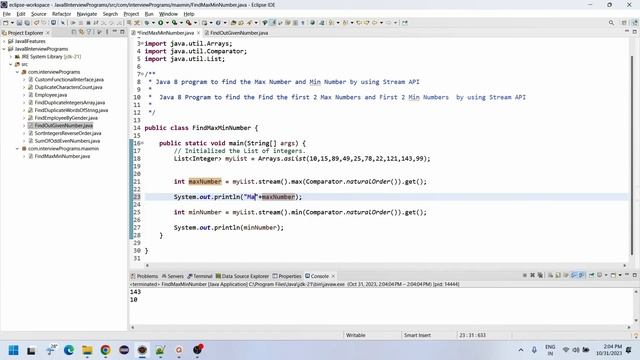This screenshot has width=640, height=360.
Task: Close the Console view tab
Action: [x=333, y=276]
